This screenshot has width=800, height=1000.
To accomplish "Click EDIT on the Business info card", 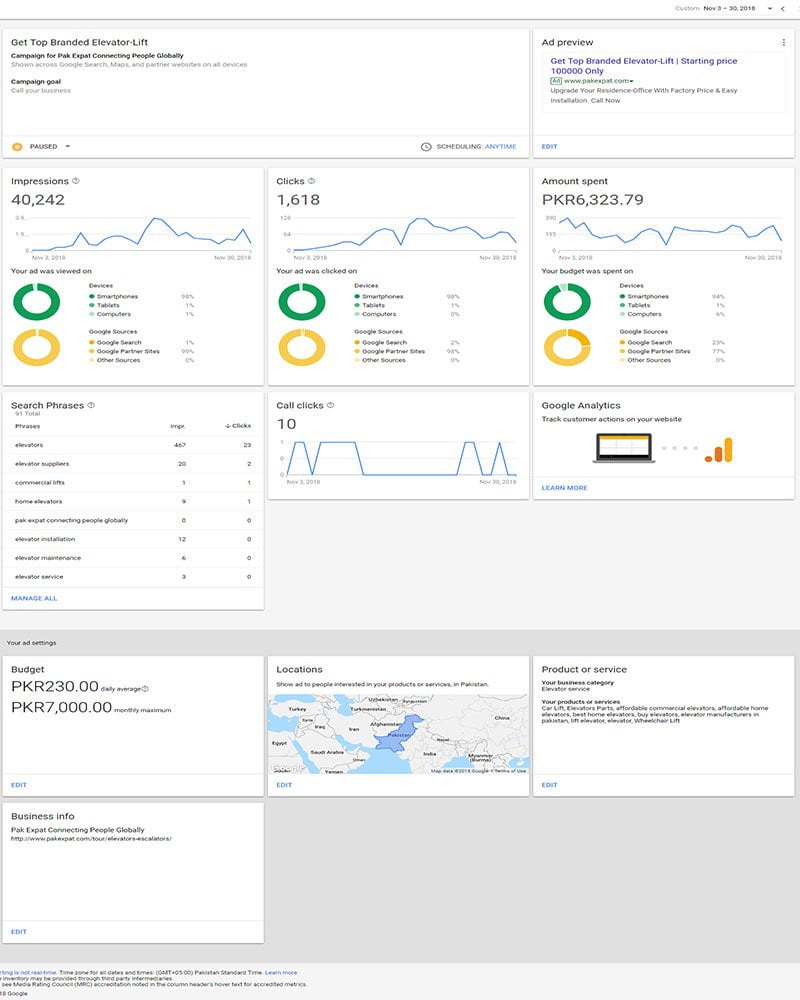I will tap(19, 932).
